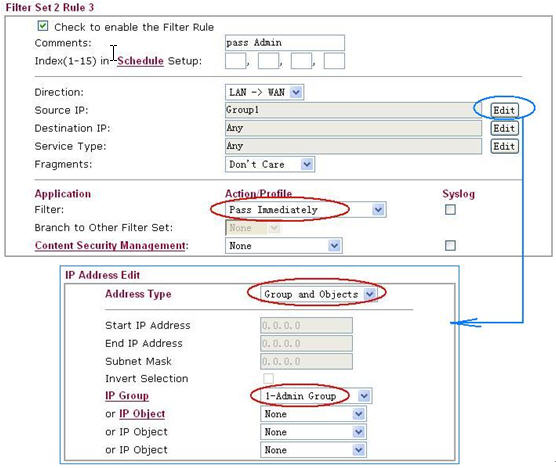Open the first or IP Object dropdown
This screenshot has height=468, width=556.
pyautogui.click(x=313, y=414)
